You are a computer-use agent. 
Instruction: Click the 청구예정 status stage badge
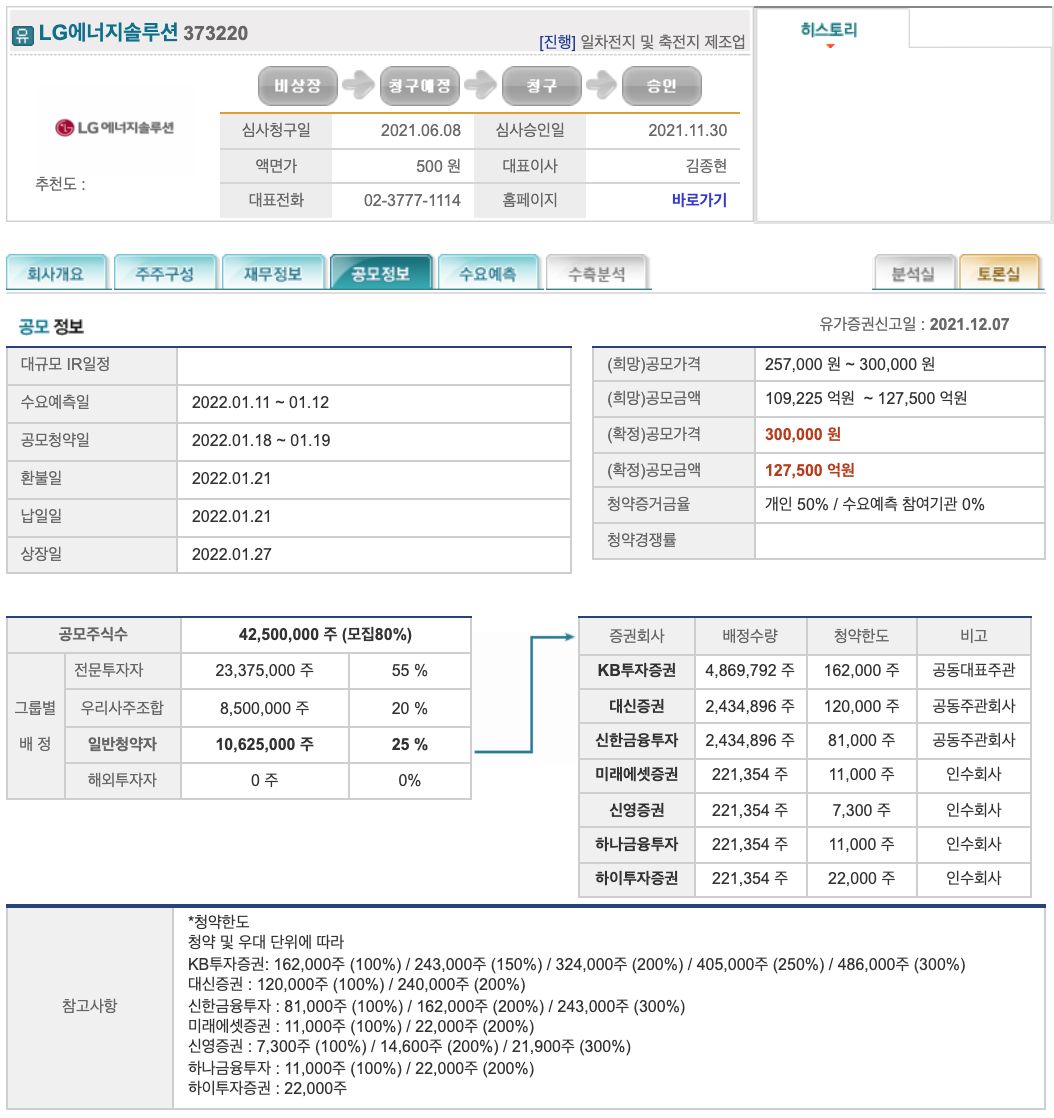pyautogui.click(x=419, y=86)
